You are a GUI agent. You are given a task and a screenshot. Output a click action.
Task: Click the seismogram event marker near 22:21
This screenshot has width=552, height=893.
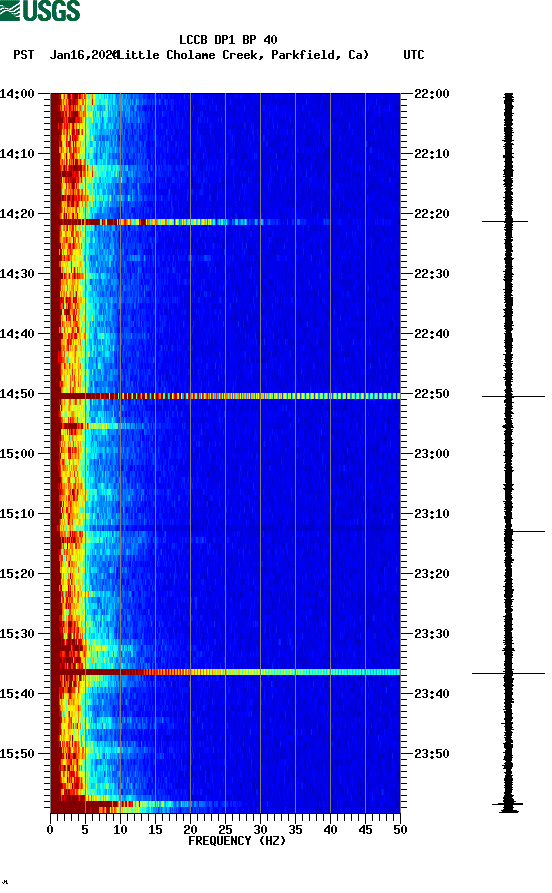505,221
